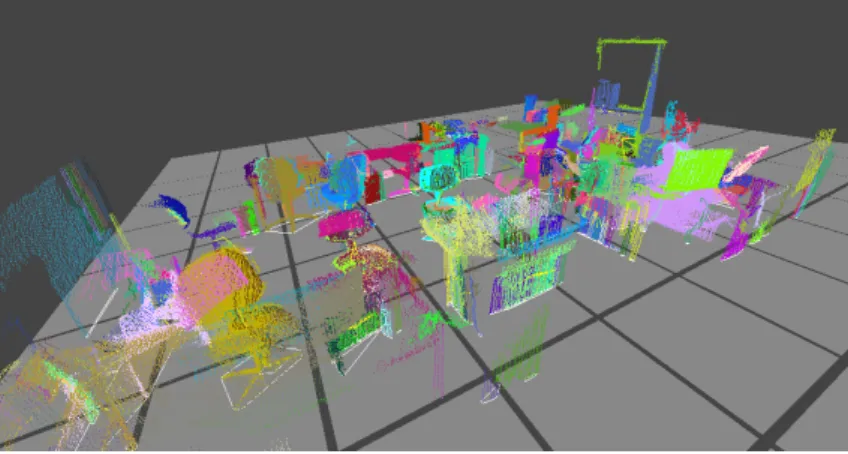The width and height of the screenshot is (848, 454).
Task: Select the lime-green rectangular door frame point cloud
Action: tap(631, 73)
